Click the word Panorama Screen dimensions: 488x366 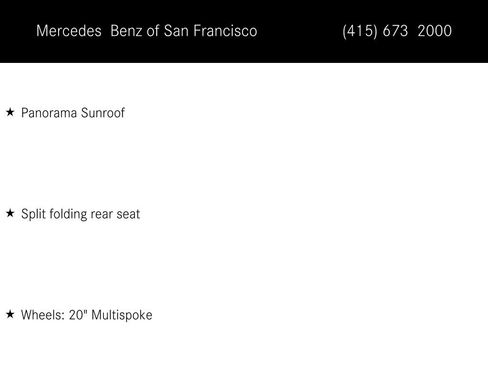pos(49,113)
